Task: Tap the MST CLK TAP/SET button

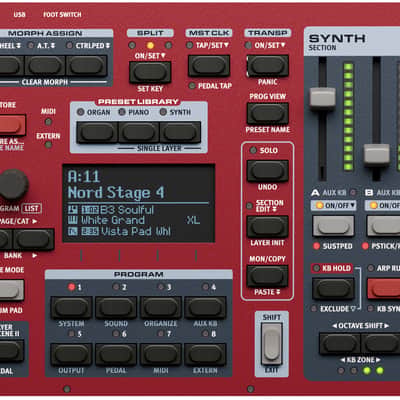Action: pyautogui.click(x=209, y=65)
